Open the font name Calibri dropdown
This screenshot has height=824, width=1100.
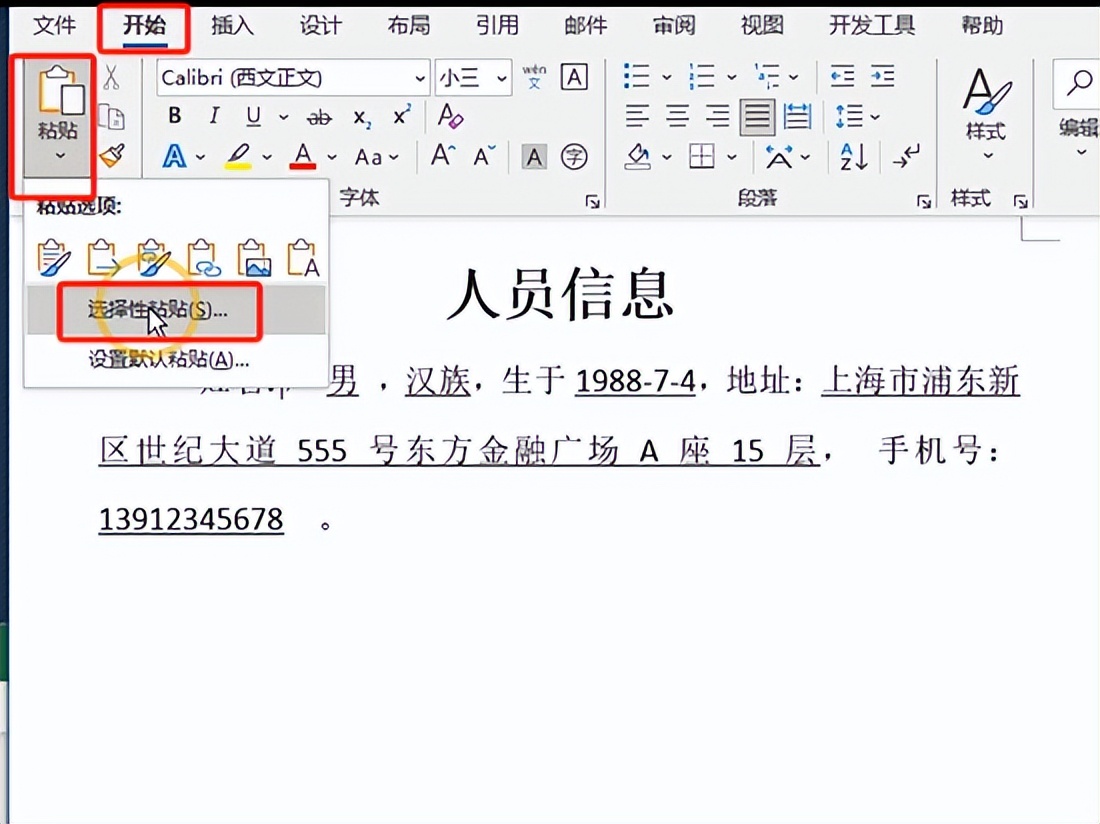click(x=420, y=78)
